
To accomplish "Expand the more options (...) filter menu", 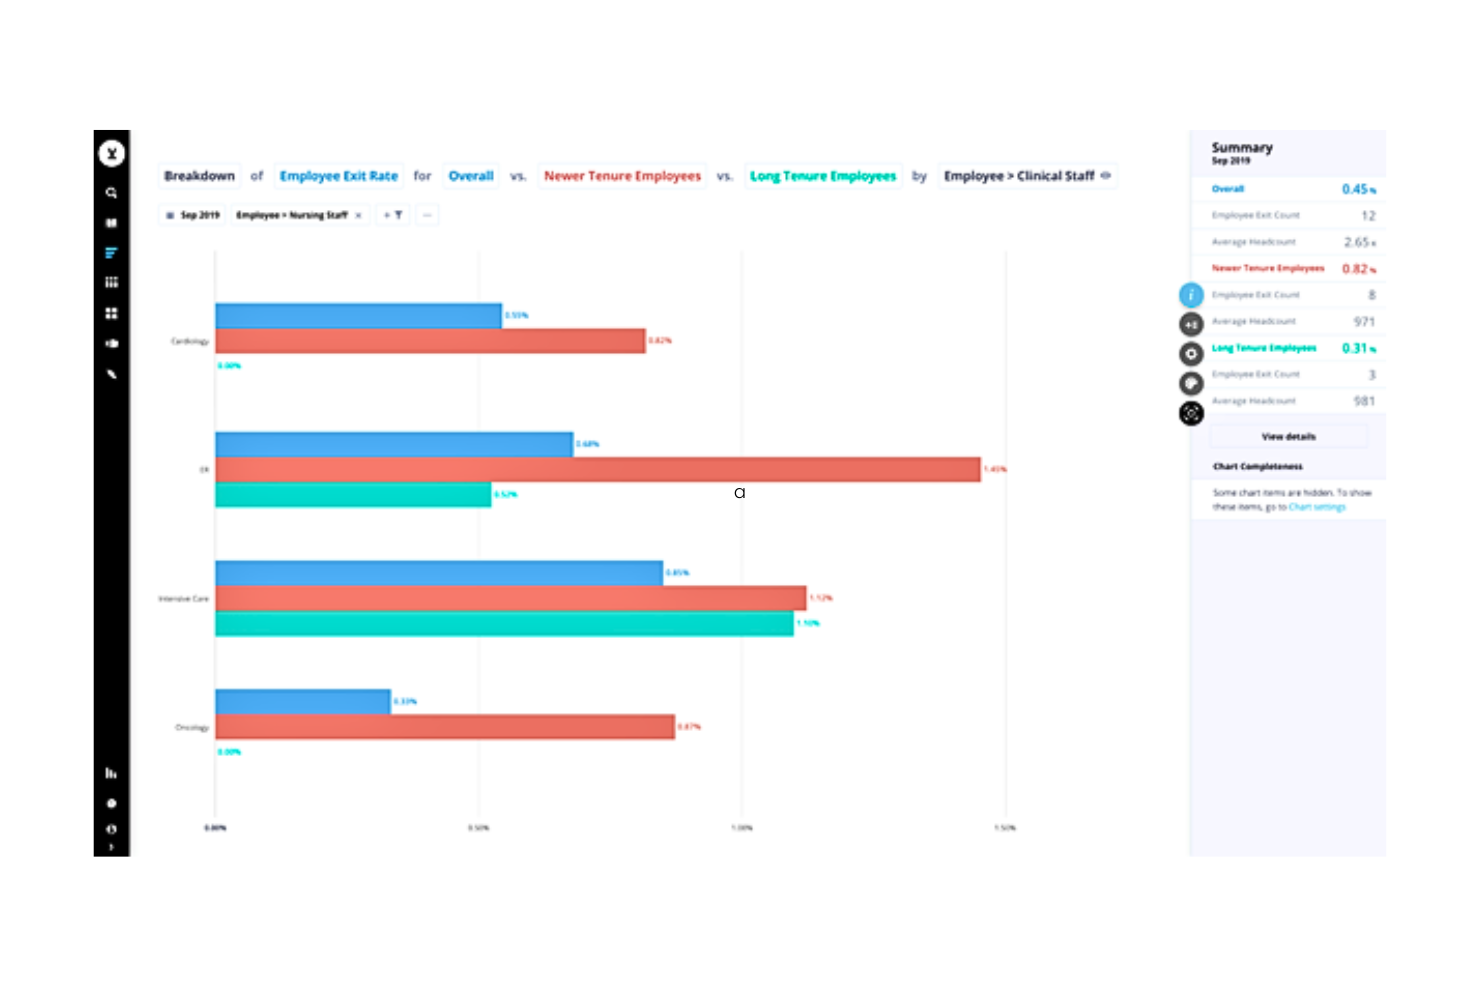I will click(427, 215).
